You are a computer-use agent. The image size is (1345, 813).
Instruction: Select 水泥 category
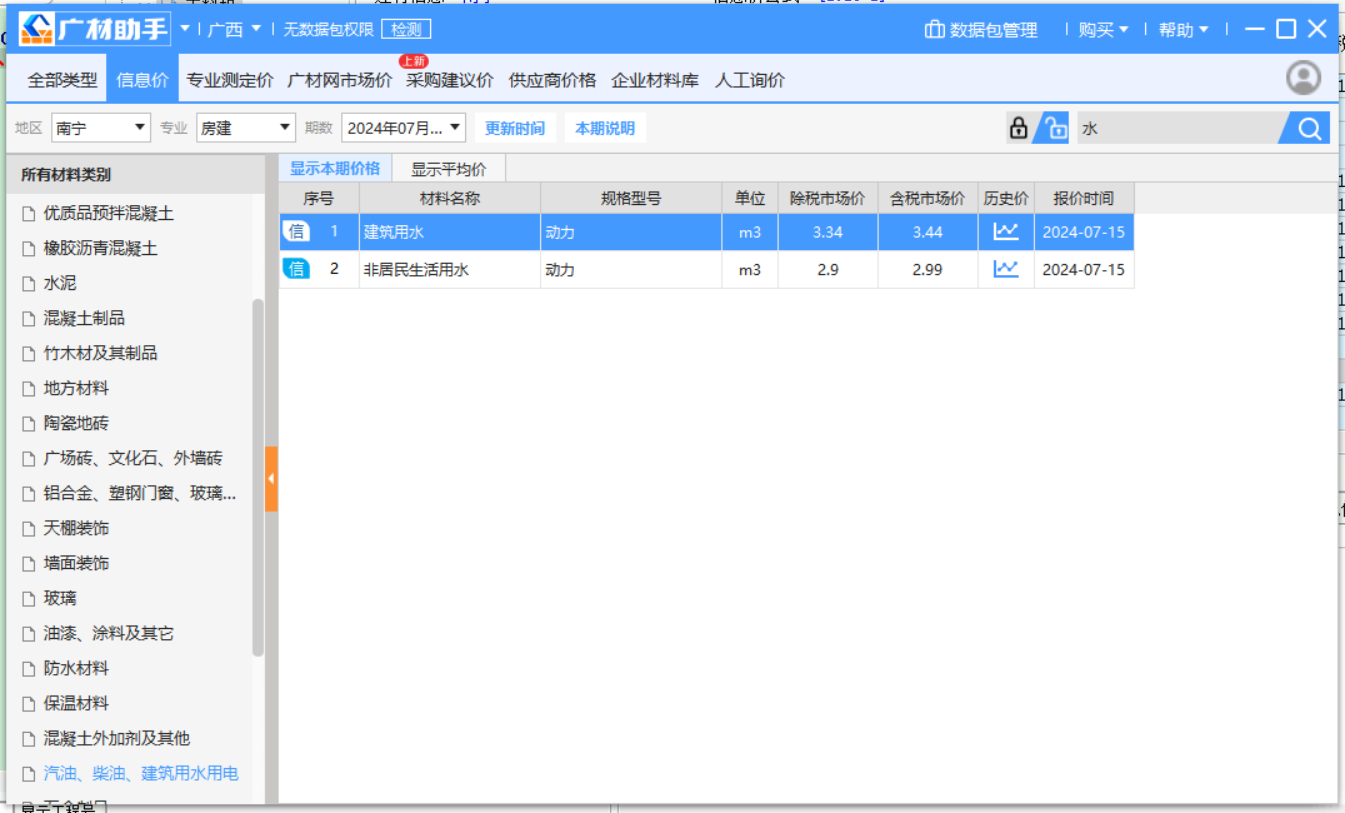point(60,283)
